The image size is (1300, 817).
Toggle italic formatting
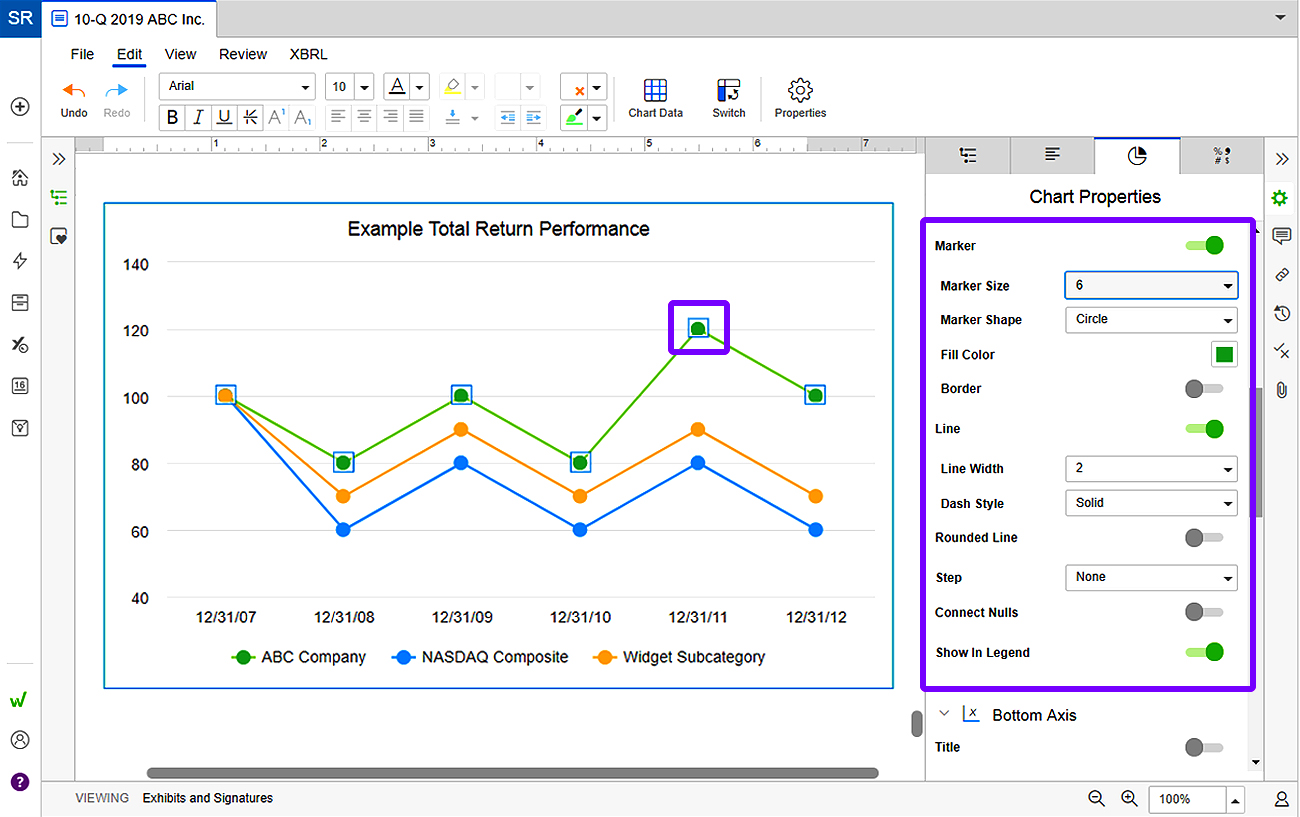(198, 118)
